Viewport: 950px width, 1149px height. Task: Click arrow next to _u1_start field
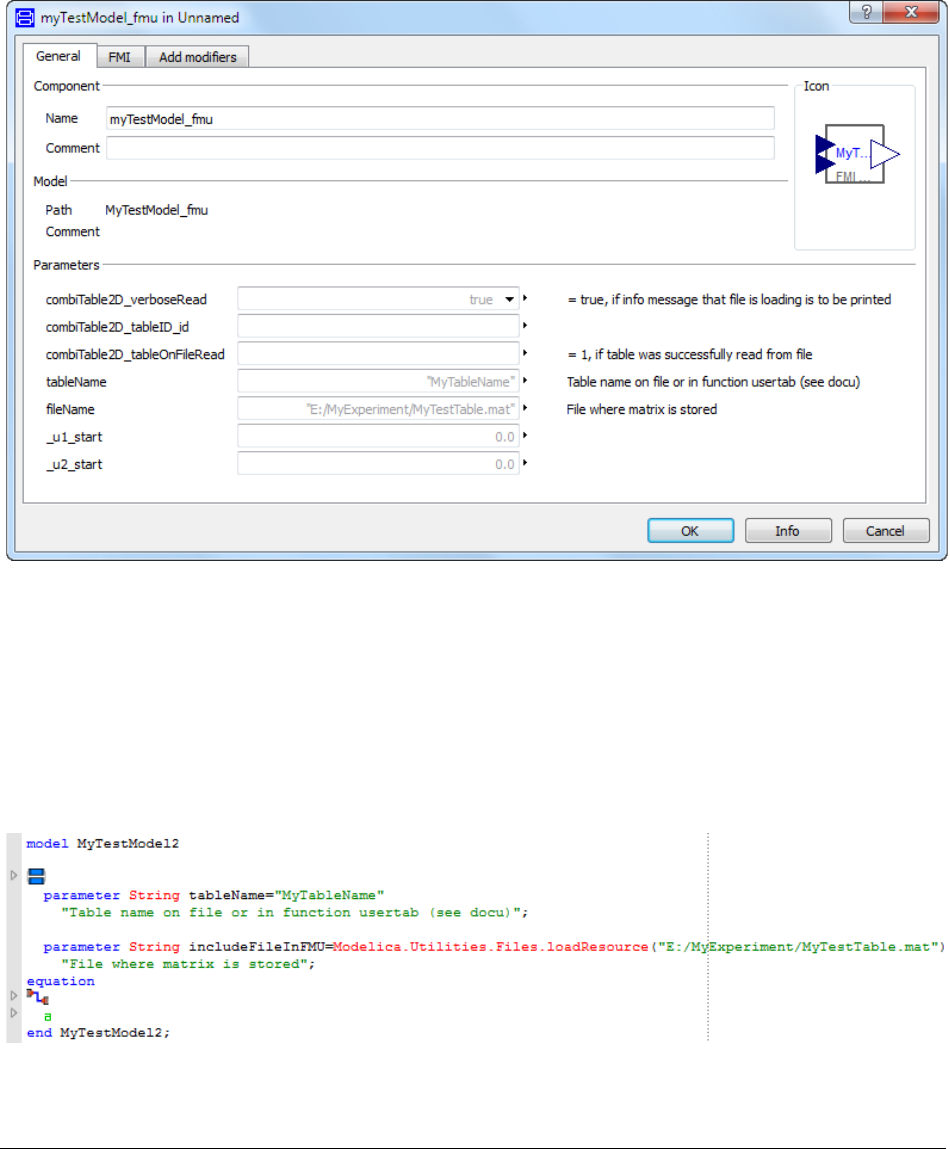click(525, 435)
